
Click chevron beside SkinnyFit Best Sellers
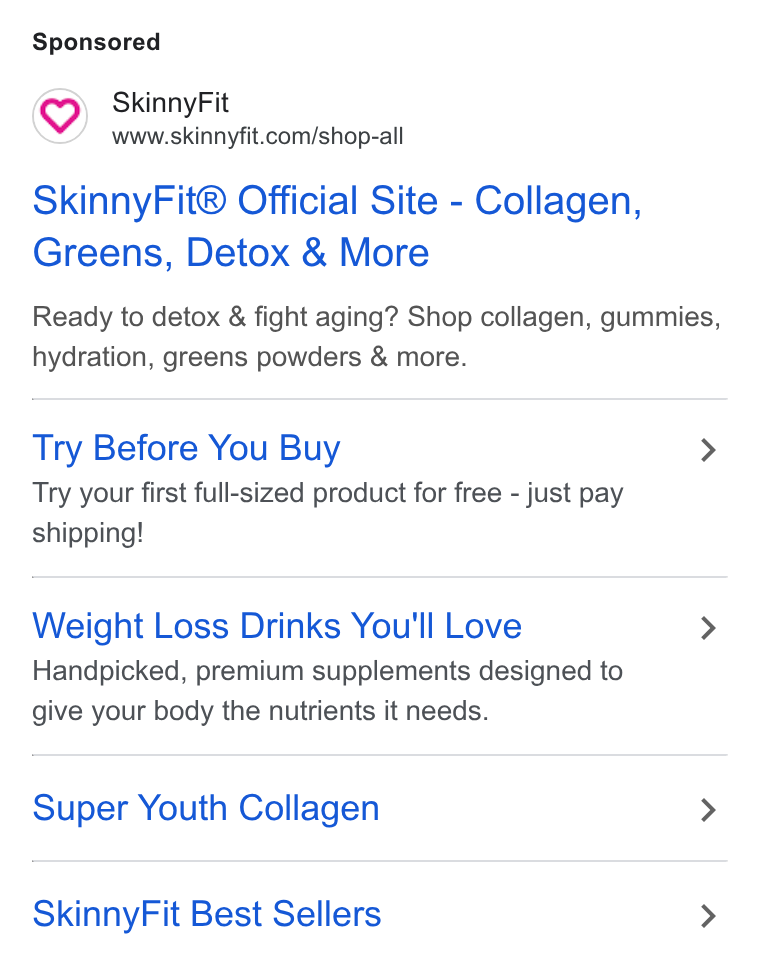coord(708,916)
